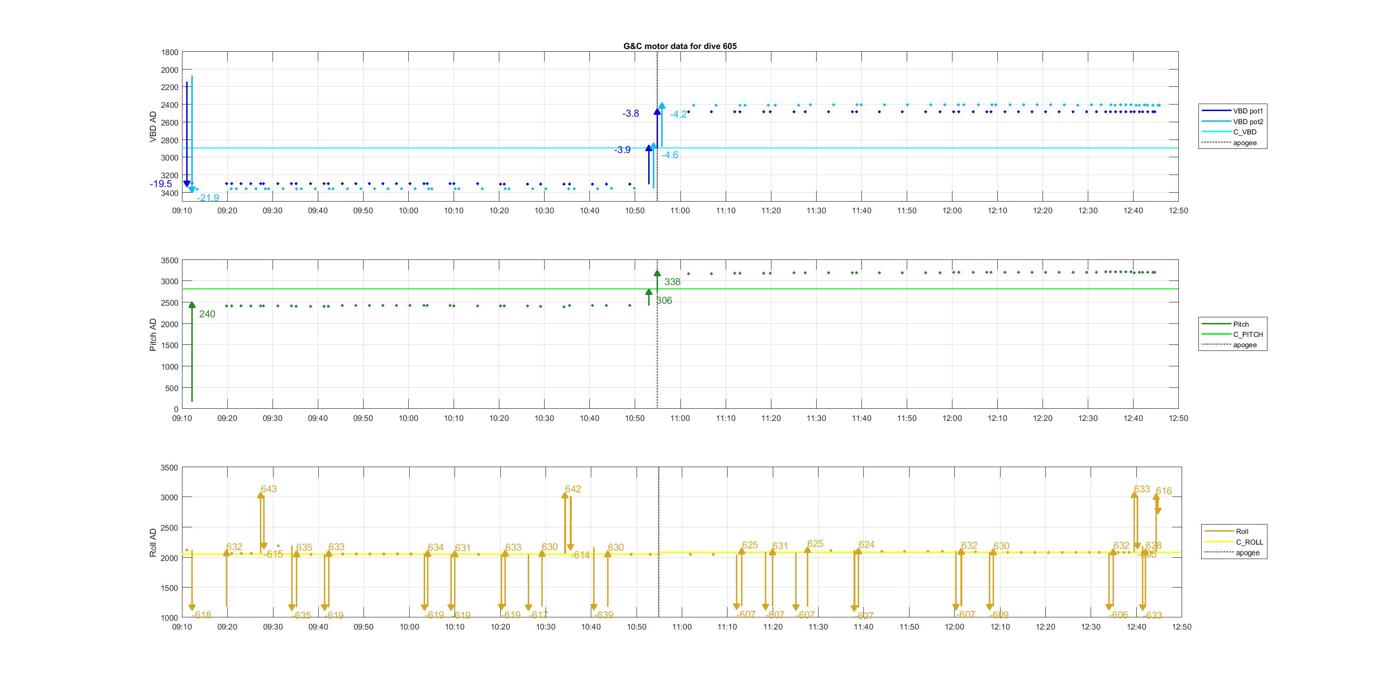Click the '0' tick on Pitch axis

point(177,410)
